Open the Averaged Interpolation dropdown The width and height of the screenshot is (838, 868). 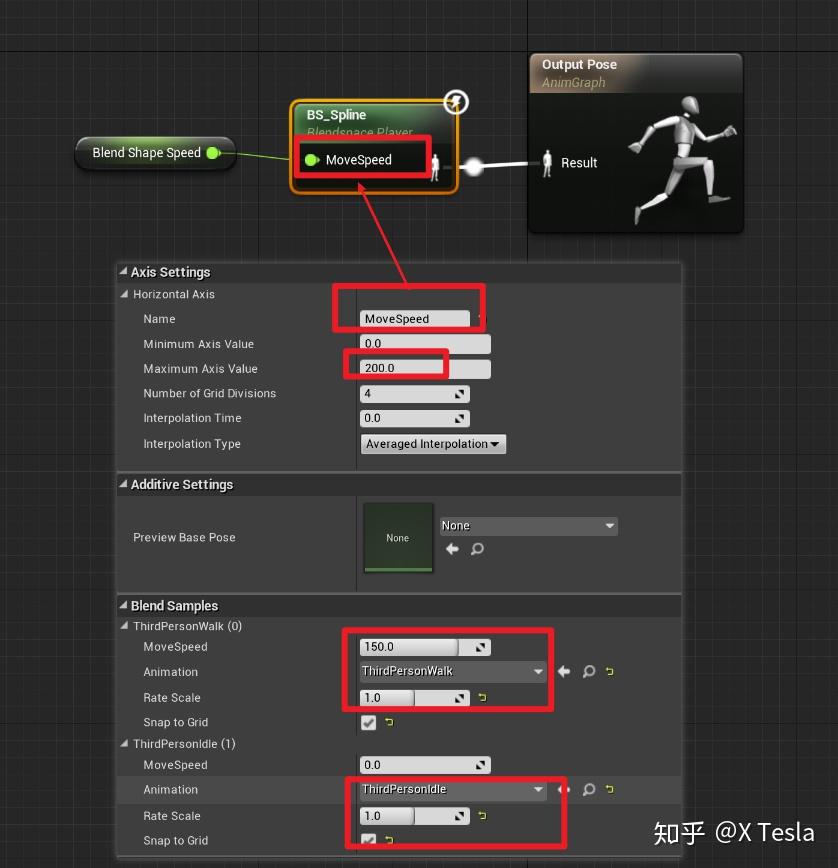[x=433, y=444]
